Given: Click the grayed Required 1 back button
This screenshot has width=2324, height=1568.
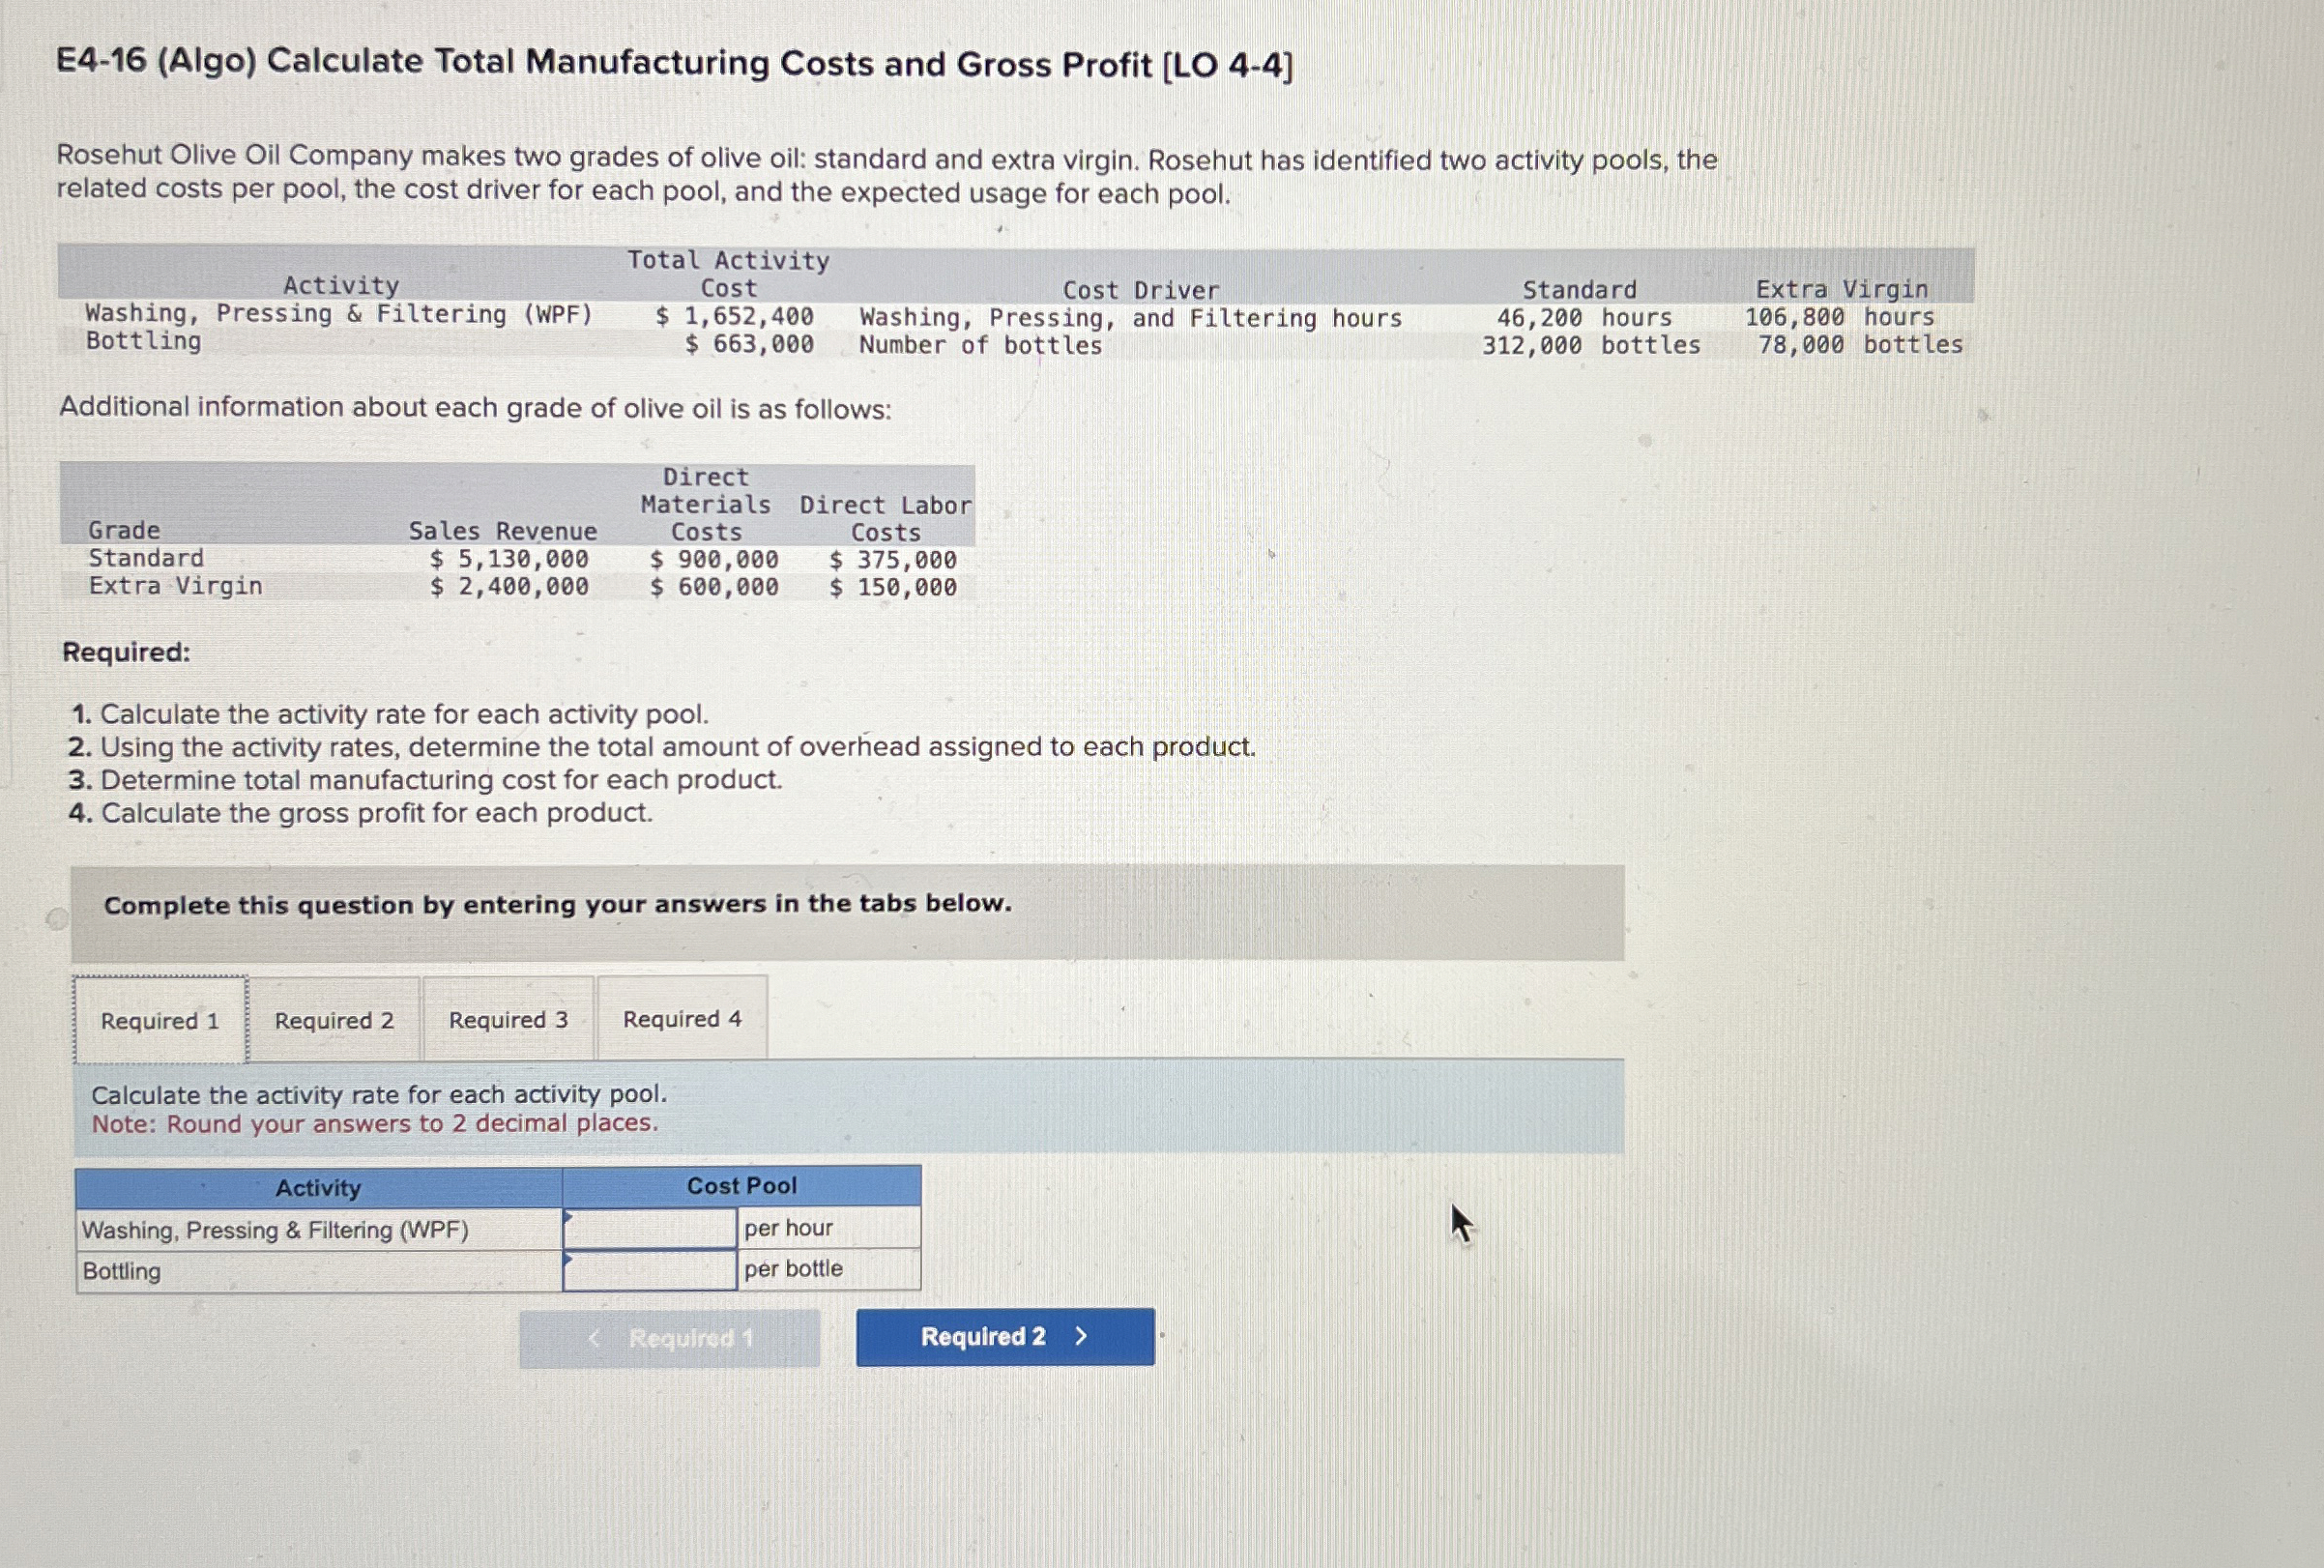Looking at the screenshot, I should pyautogui.click(x=672, y=1338).
